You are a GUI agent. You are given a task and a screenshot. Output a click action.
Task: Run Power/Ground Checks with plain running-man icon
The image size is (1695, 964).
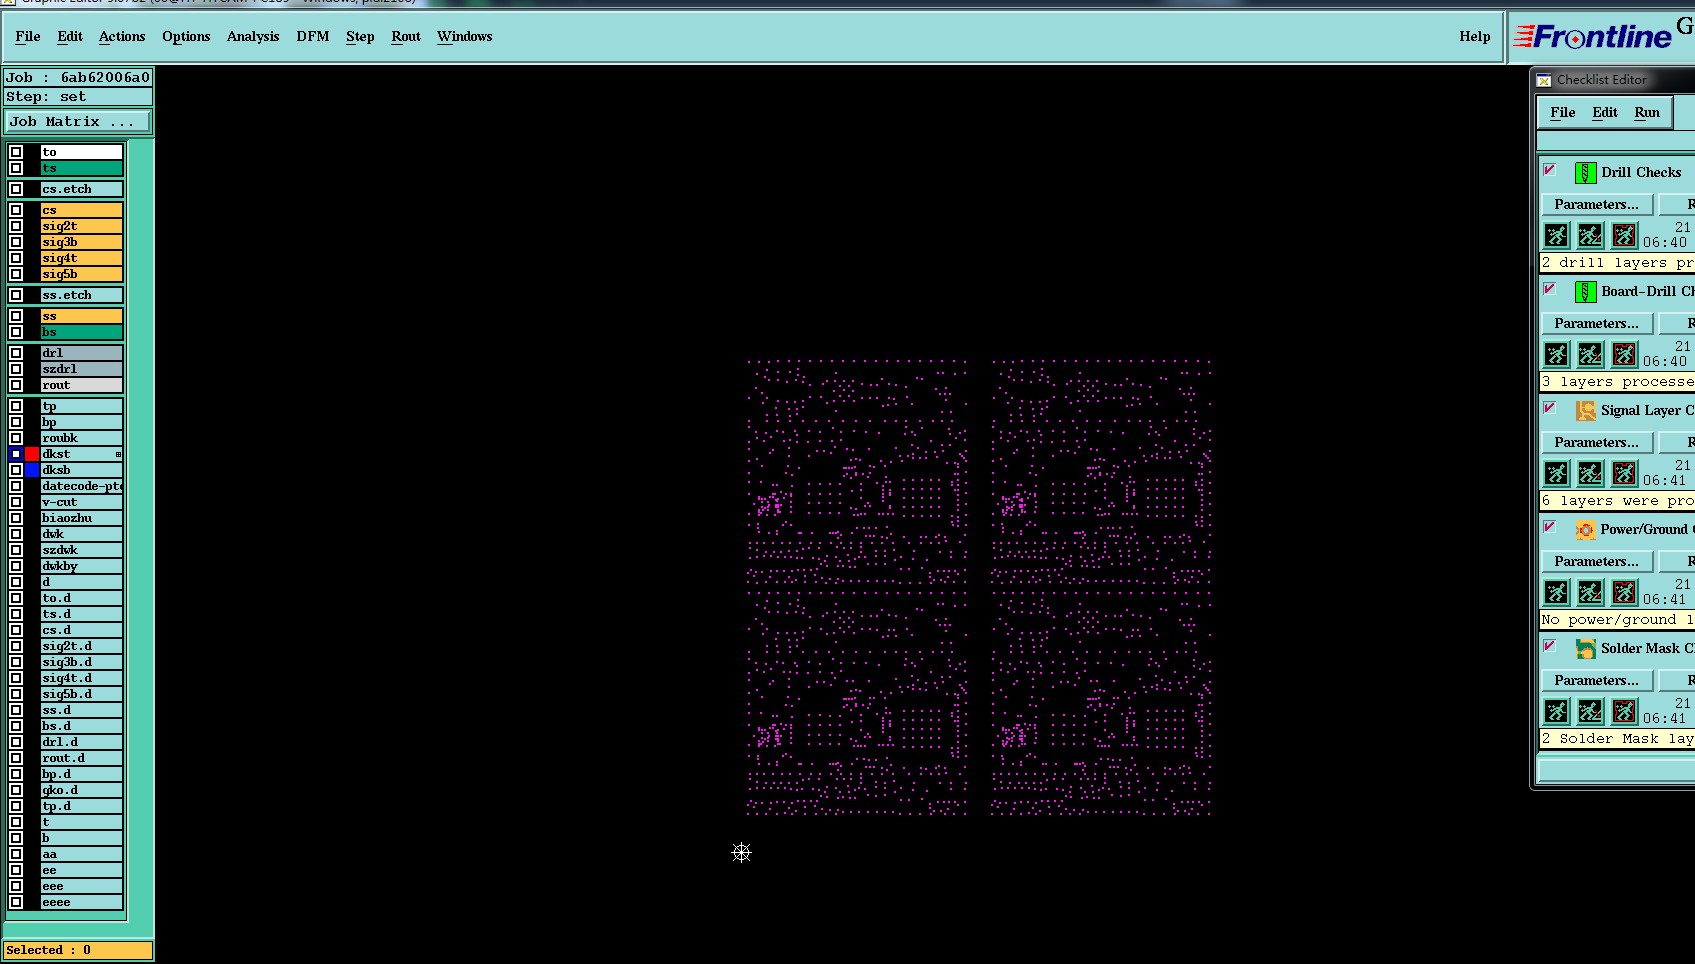1557,592
